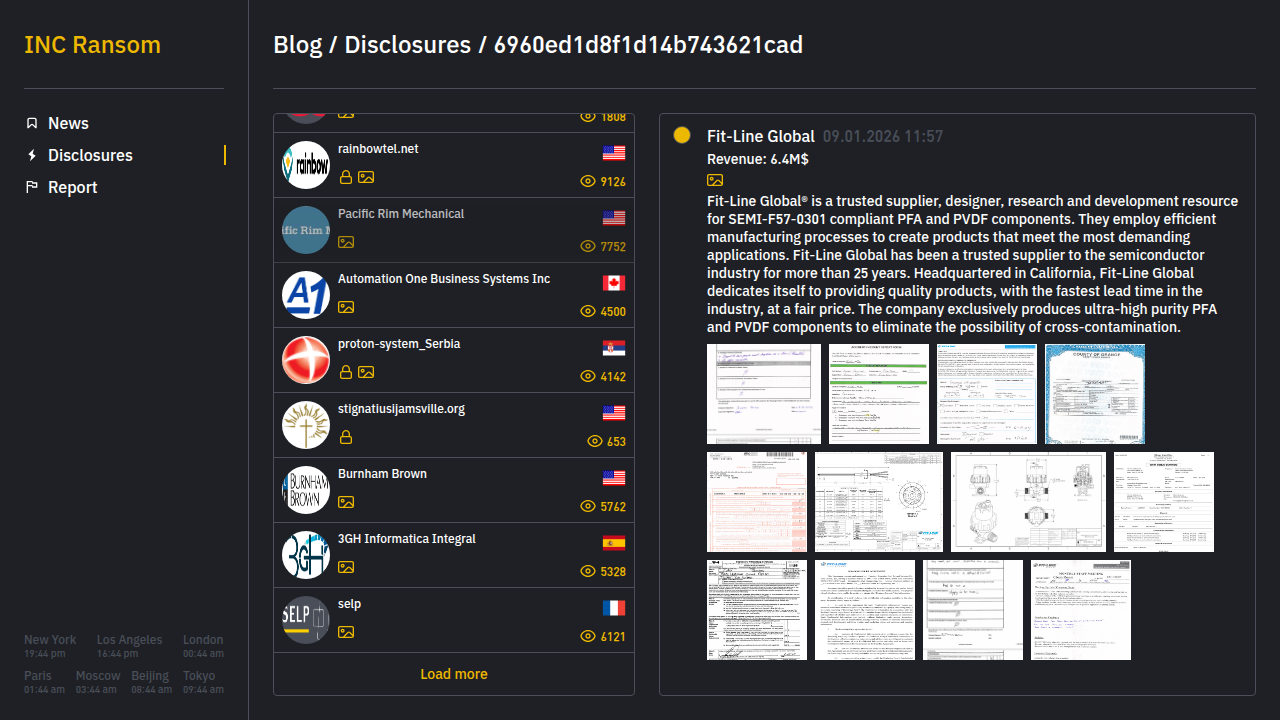This screenshot has height=720, width=1280.
Task: Open the Pacific Rim Mechanical entry
Action: pyautogui.click(x=454, y=230)
